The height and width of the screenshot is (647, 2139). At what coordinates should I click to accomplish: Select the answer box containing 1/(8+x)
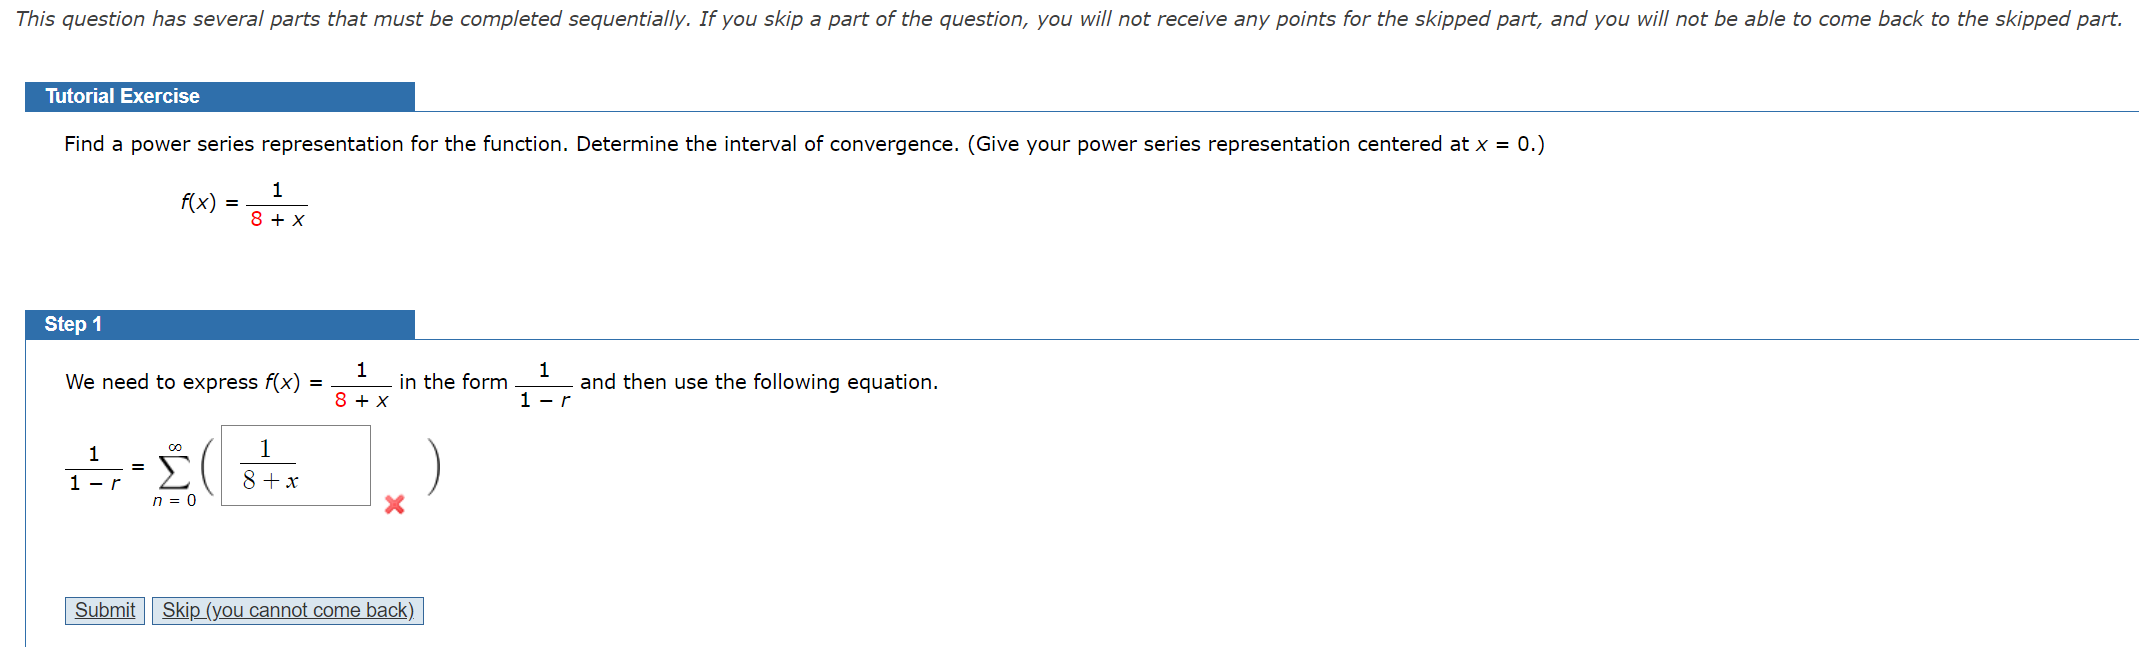click(295, 466)
